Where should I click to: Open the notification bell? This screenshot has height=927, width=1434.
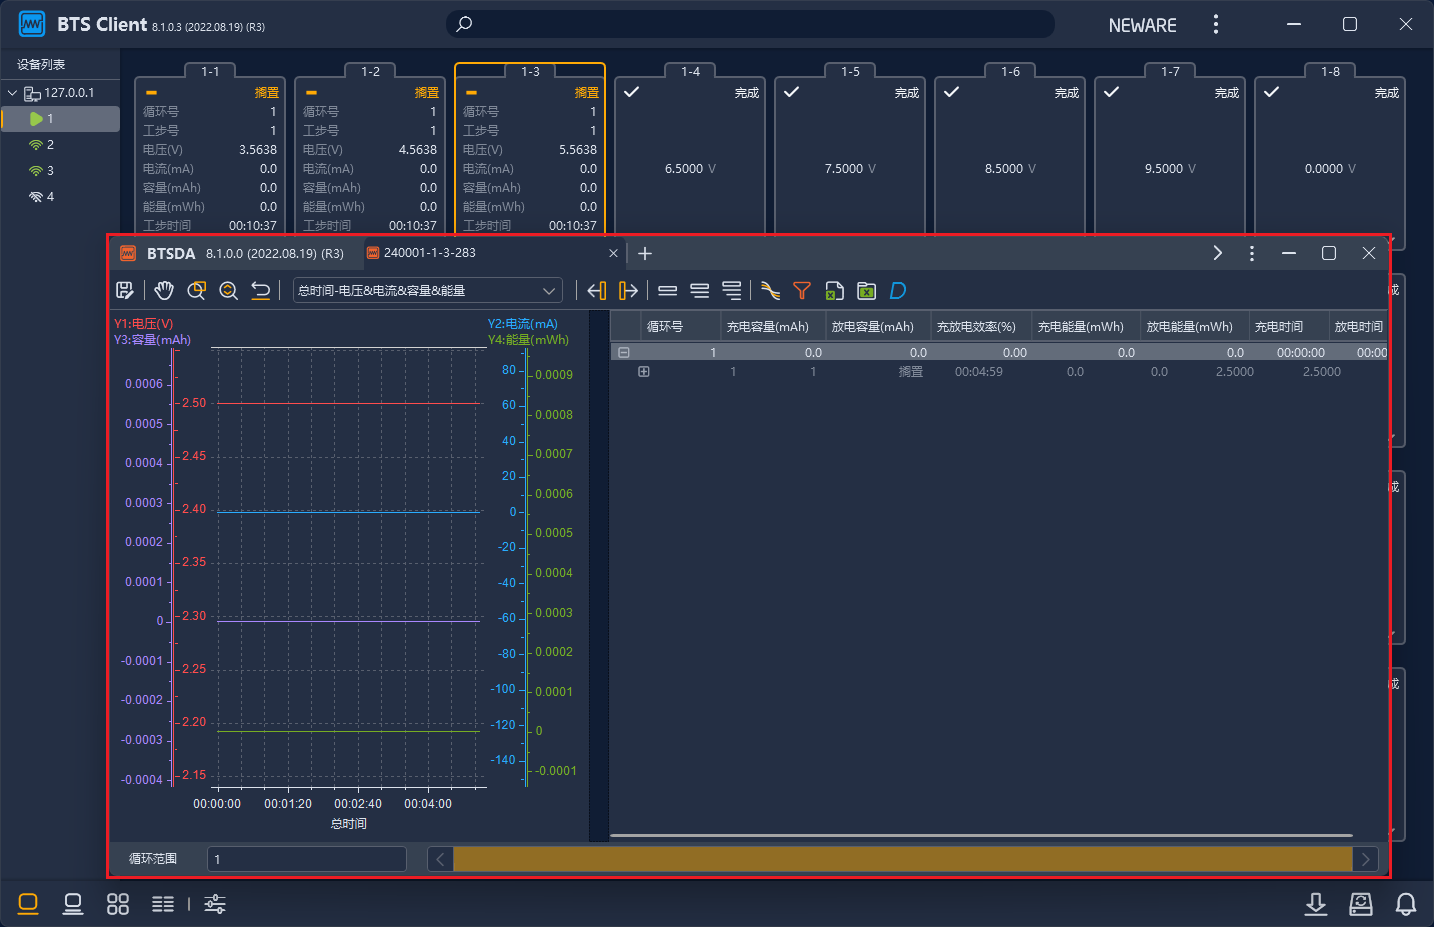pyautogui.click(x=1406, y=904)
